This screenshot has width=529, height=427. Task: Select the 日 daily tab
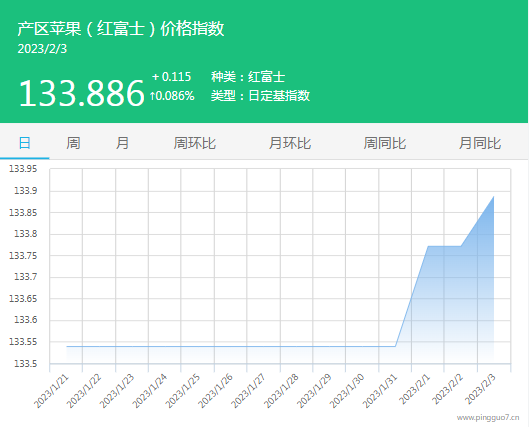(x=25, y=143)
